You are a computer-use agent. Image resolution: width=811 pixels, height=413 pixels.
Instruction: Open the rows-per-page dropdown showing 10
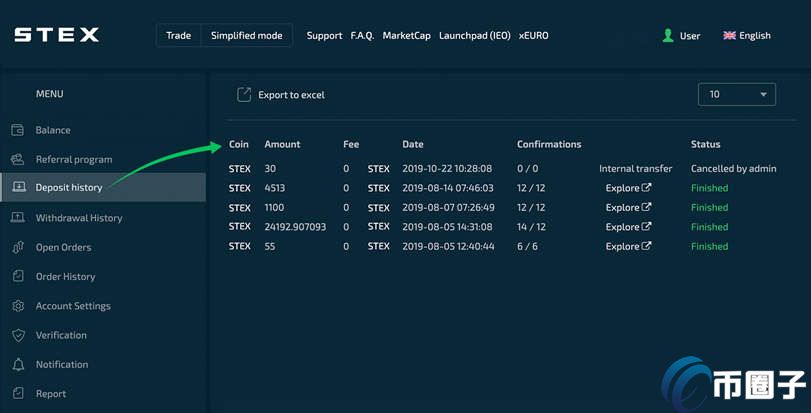point(737,95)
